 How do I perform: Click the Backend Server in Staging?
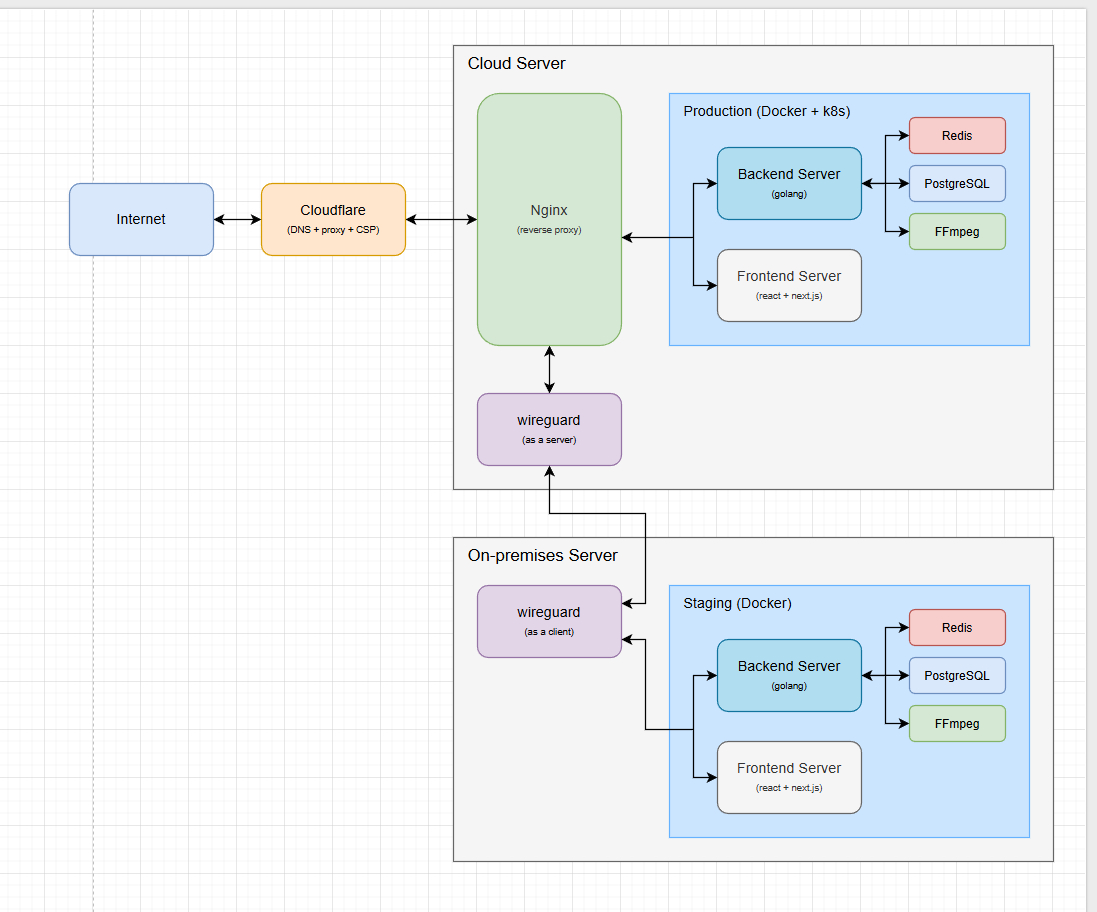(x=789, y=675)
